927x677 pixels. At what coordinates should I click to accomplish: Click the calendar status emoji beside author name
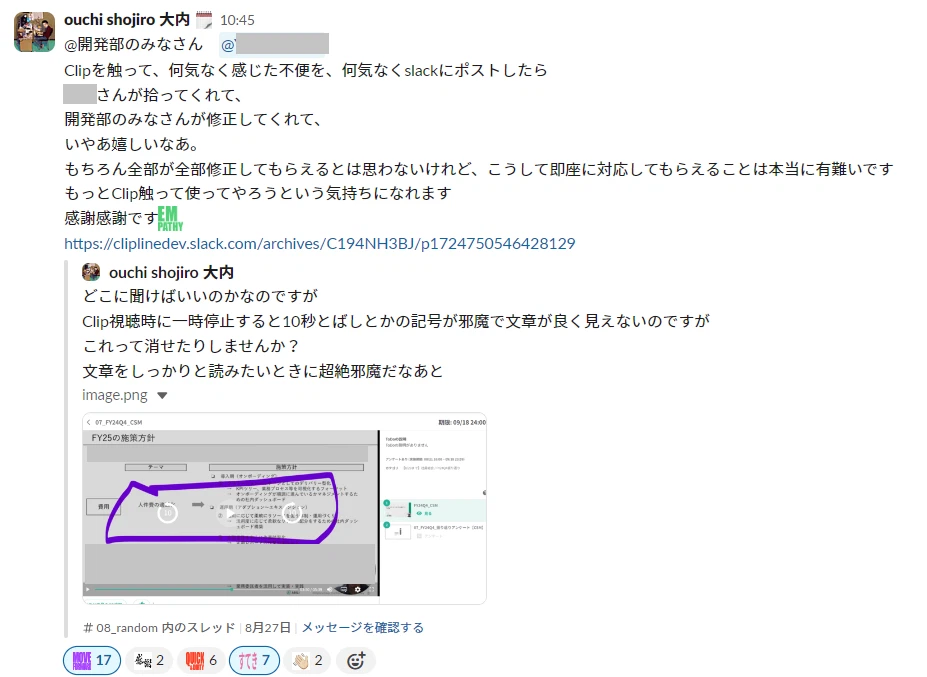tap(204, 20)
